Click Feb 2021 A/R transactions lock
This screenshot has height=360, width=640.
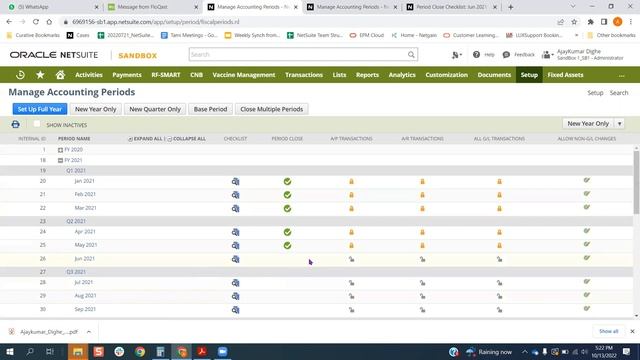click(422, 195)
